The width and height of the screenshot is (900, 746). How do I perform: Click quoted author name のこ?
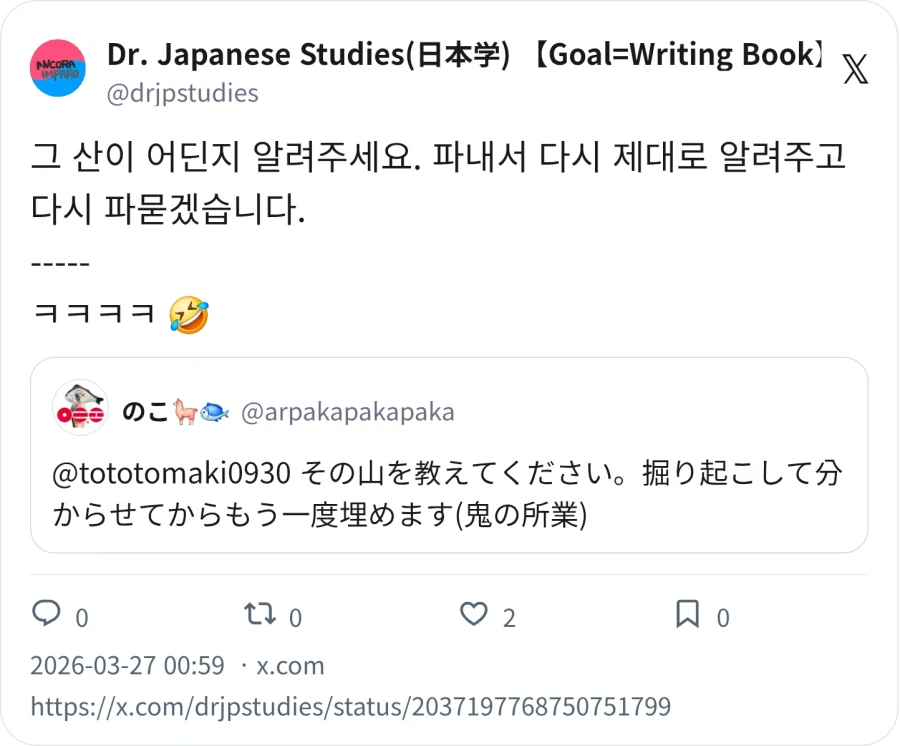click(x=145, y=412)
